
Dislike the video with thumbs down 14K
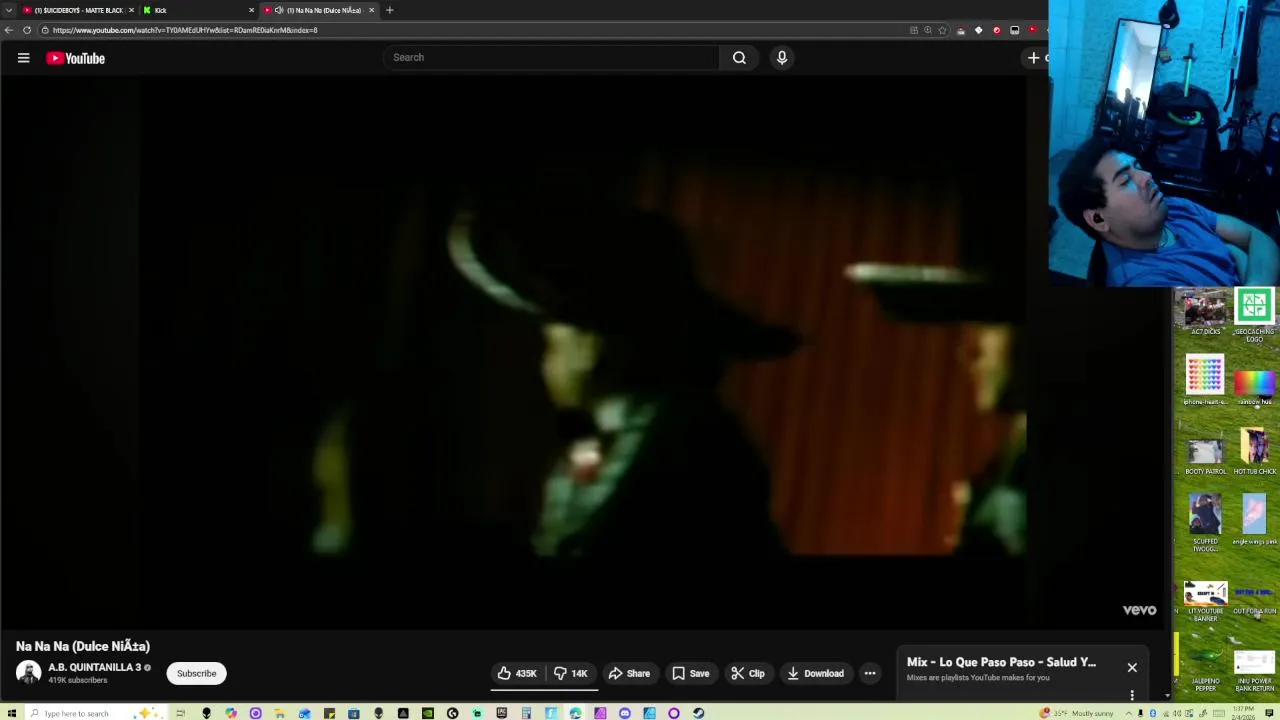(x=571, y=673)
